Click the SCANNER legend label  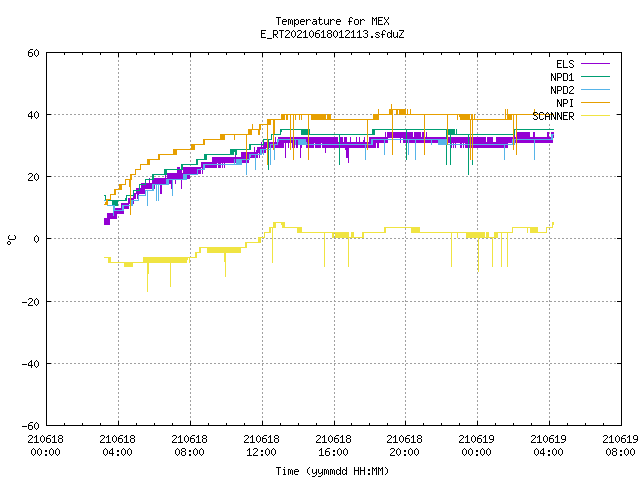(553, 116)
